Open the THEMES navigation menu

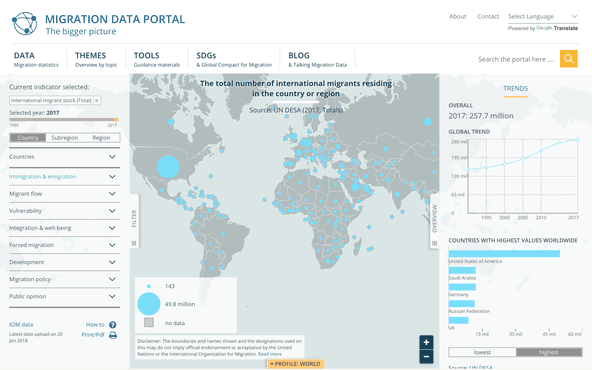(x=96, y=59)
